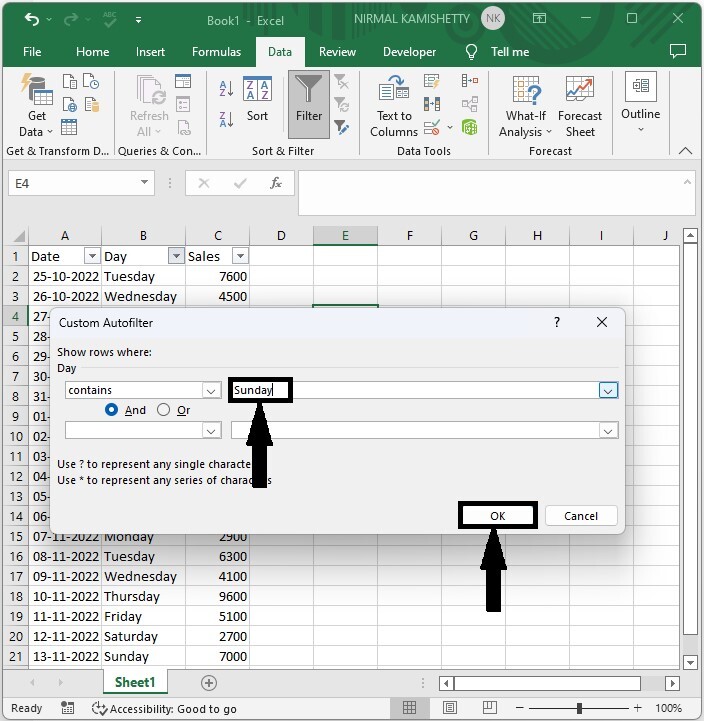
Task: Add a new sheet with plus button
Action: coord(209,683)
